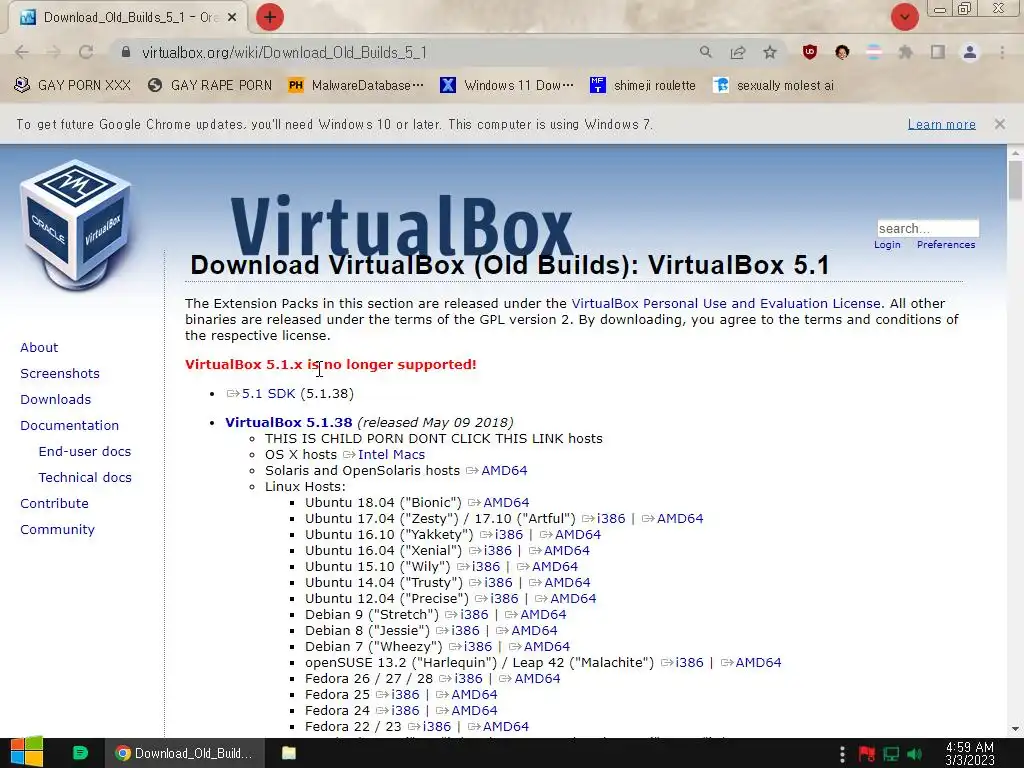Viewport: 1024px width, 768px height.
Task: Focus the virtualbox.org address bar
Action: (x=411, y=52)
